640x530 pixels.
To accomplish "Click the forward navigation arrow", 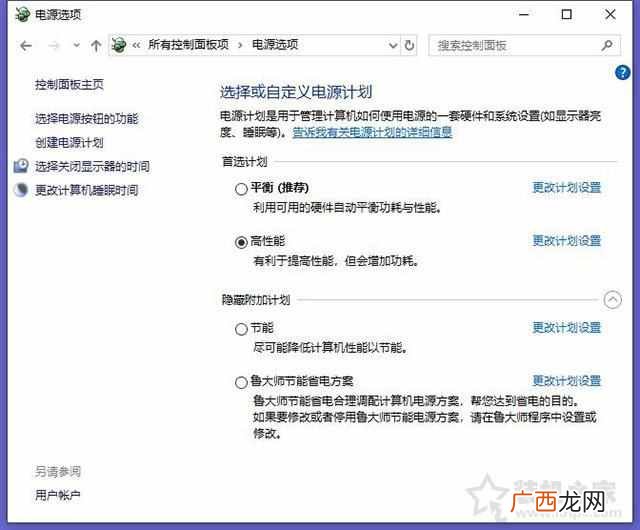I will pyautogui.click(x=53, y=45).
